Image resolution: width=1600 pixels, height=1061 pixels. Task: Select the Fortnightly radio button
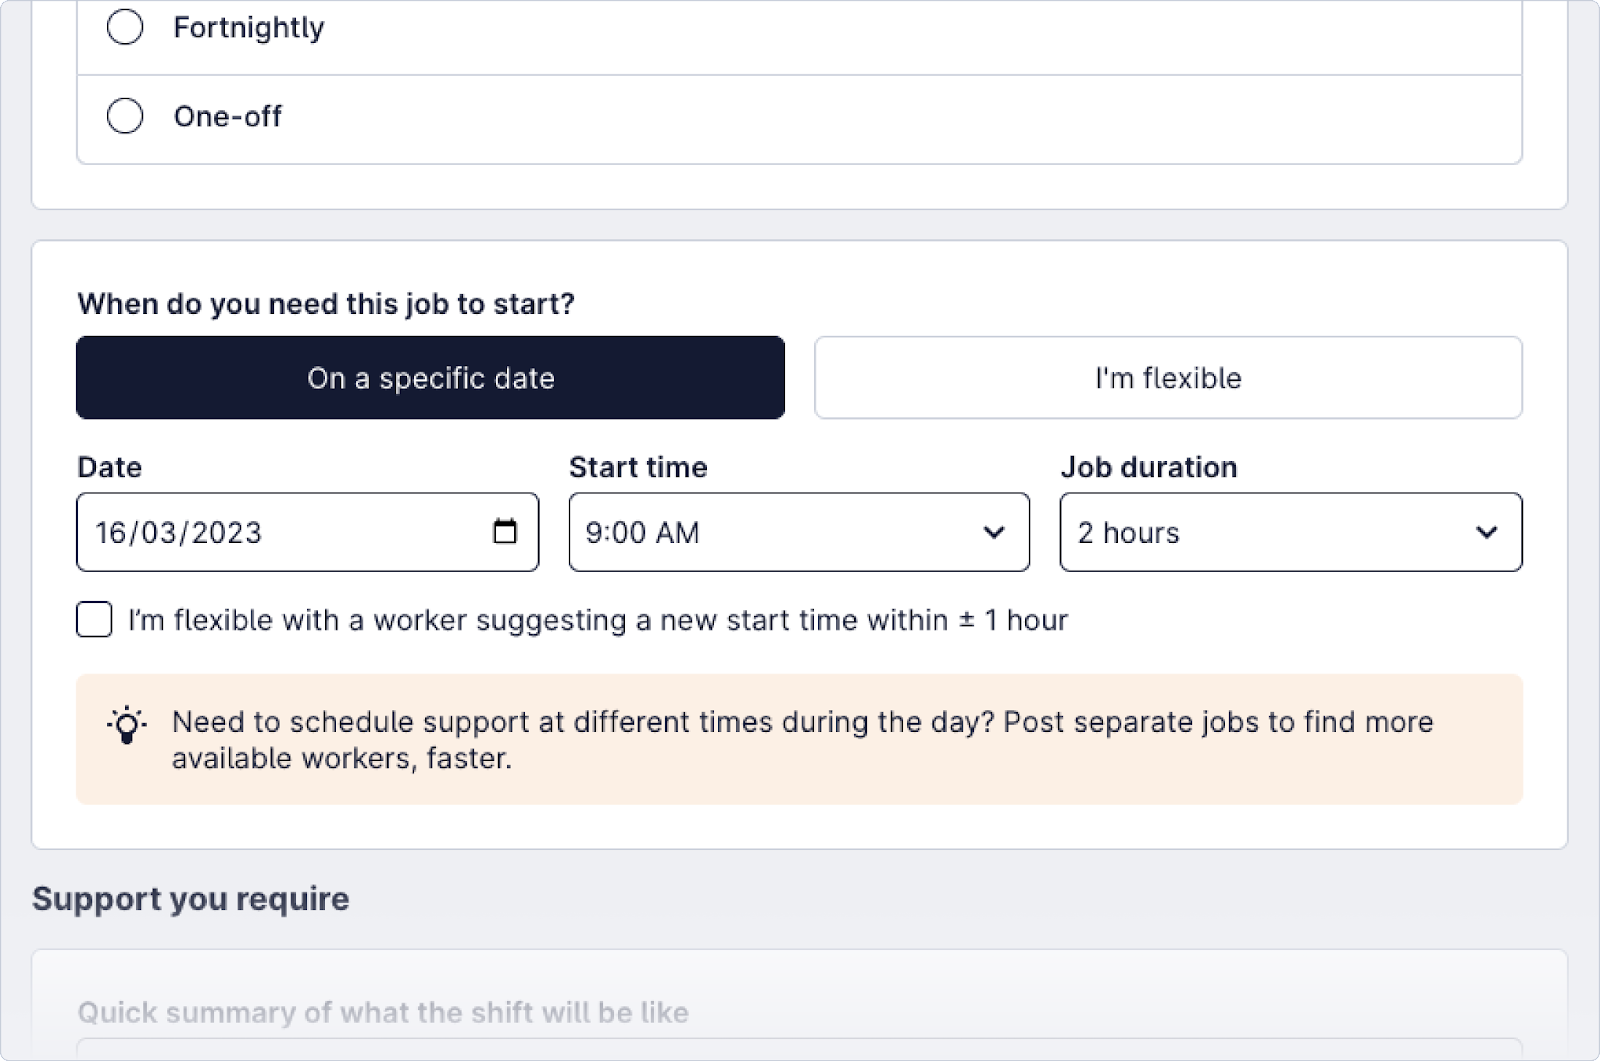(x=124, y=27)
